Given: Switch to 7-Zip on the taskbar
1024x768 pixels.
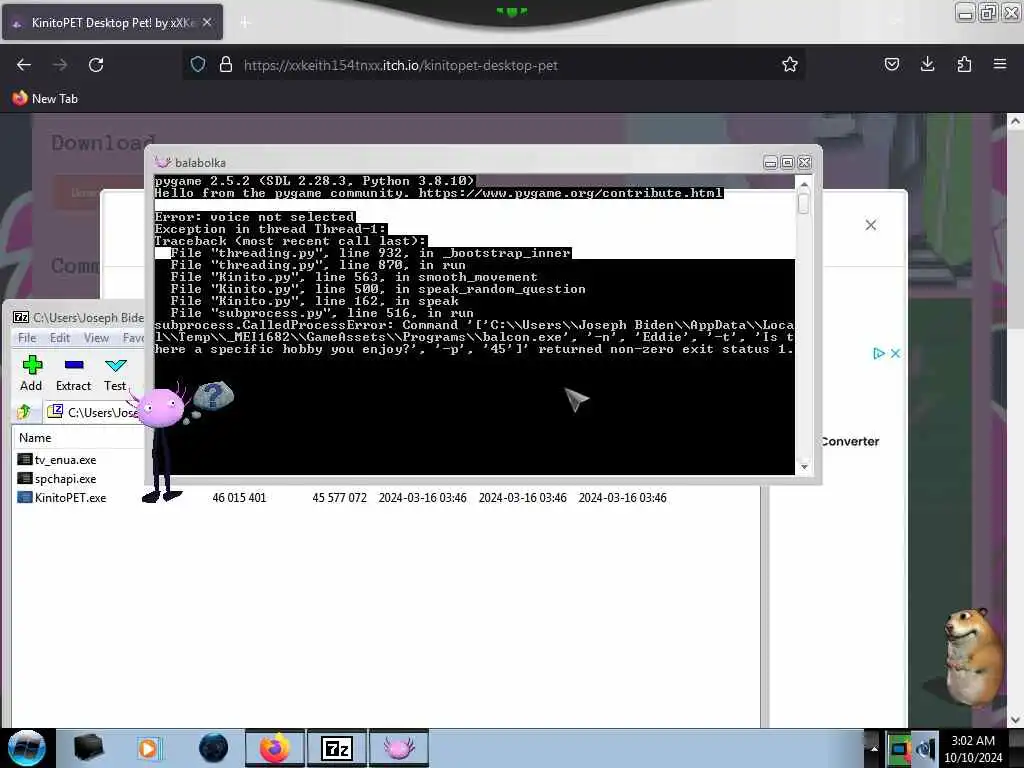Looking at the screenshot, I should tap(337, 748).
